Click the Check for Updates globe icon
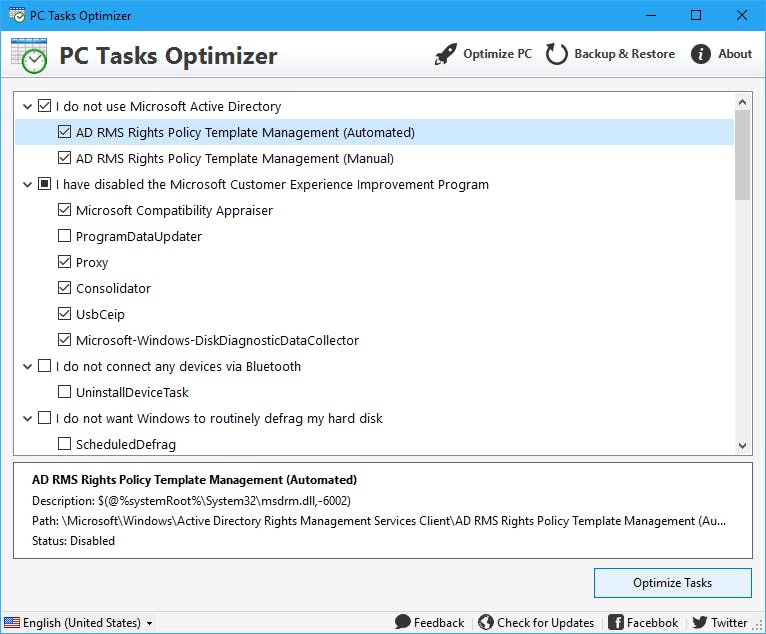Image resolution: width=766 pixels, height=634 pixels. click(x=486, y=622)
